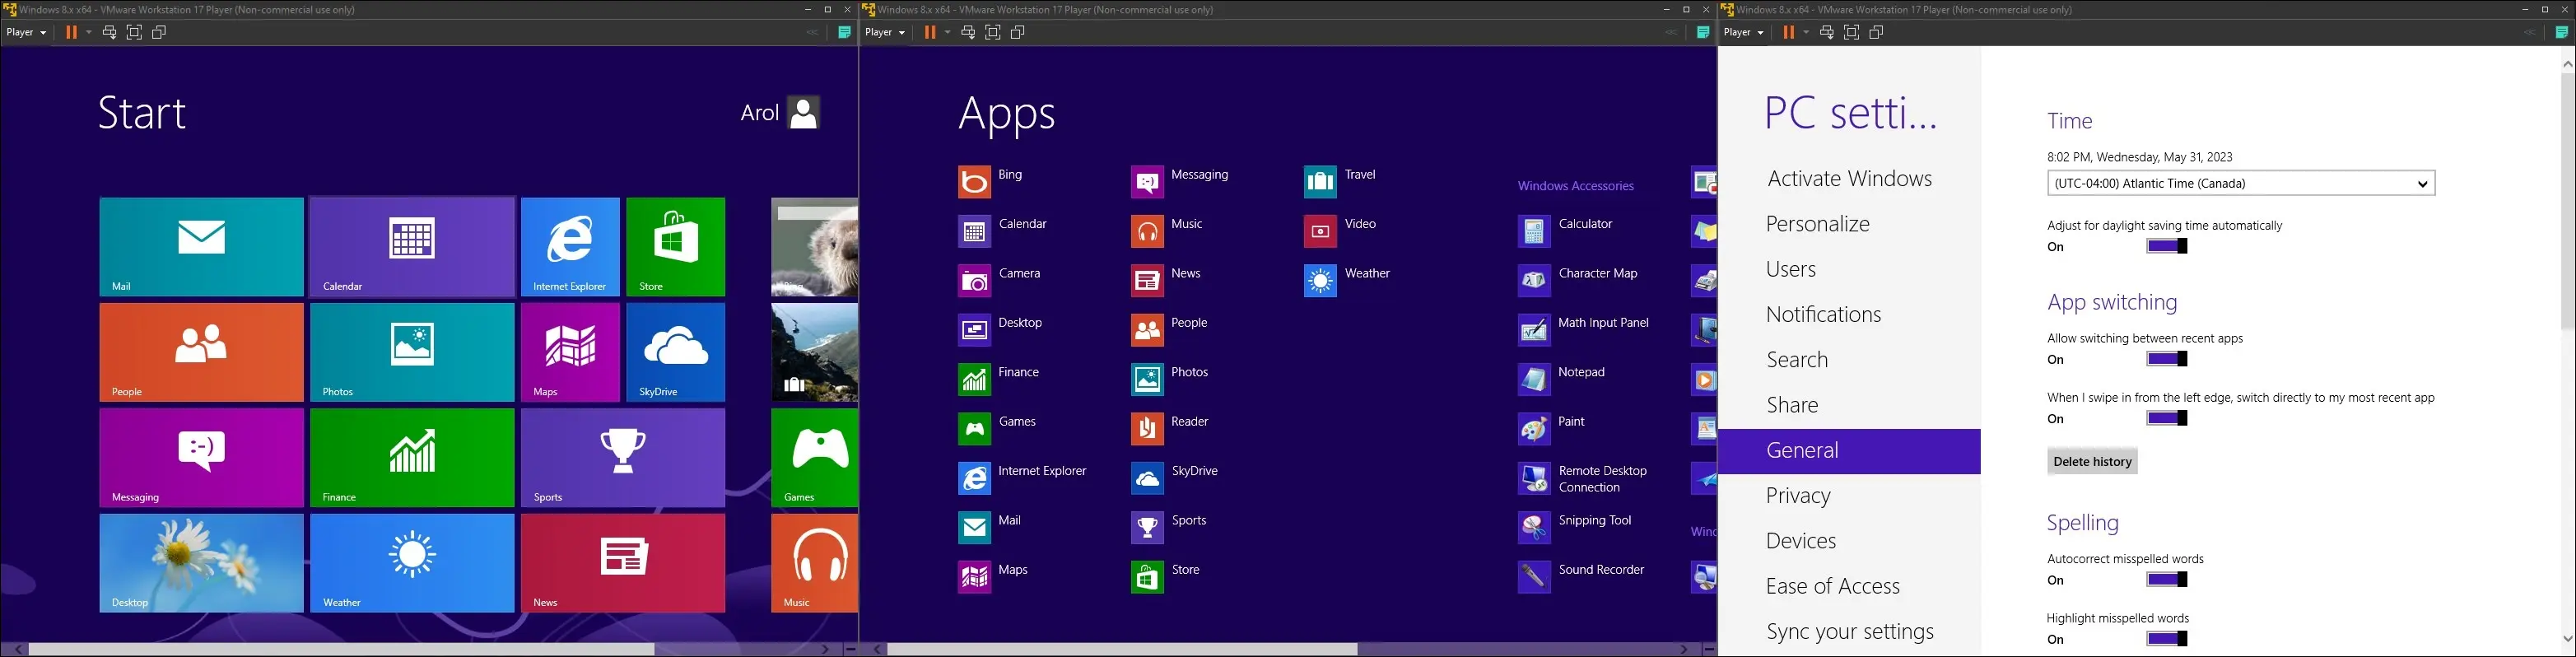
Task: Open Character Map in Apps list
Action: [x=1578, y=281]
